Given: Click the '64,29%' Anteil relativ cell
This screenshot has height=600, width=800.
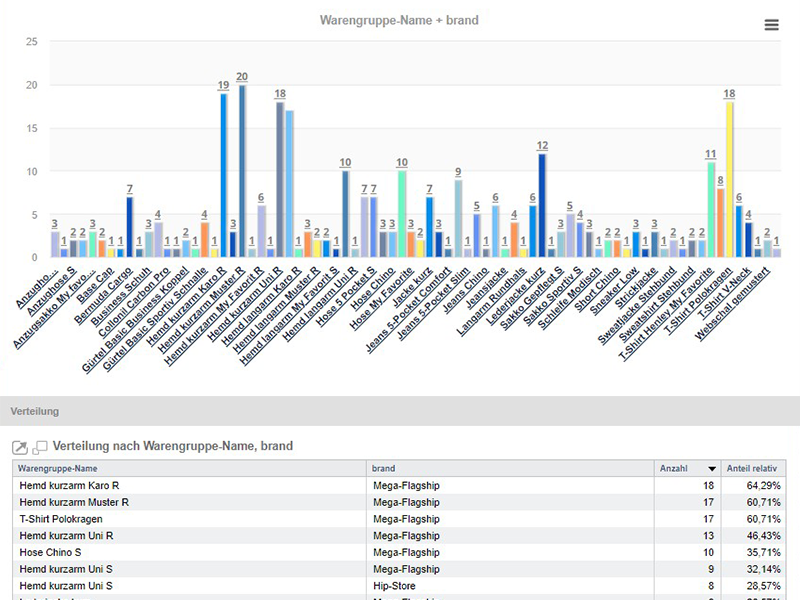Looking at the screenshot, I should pyautogui.click(x=763, y=486).
